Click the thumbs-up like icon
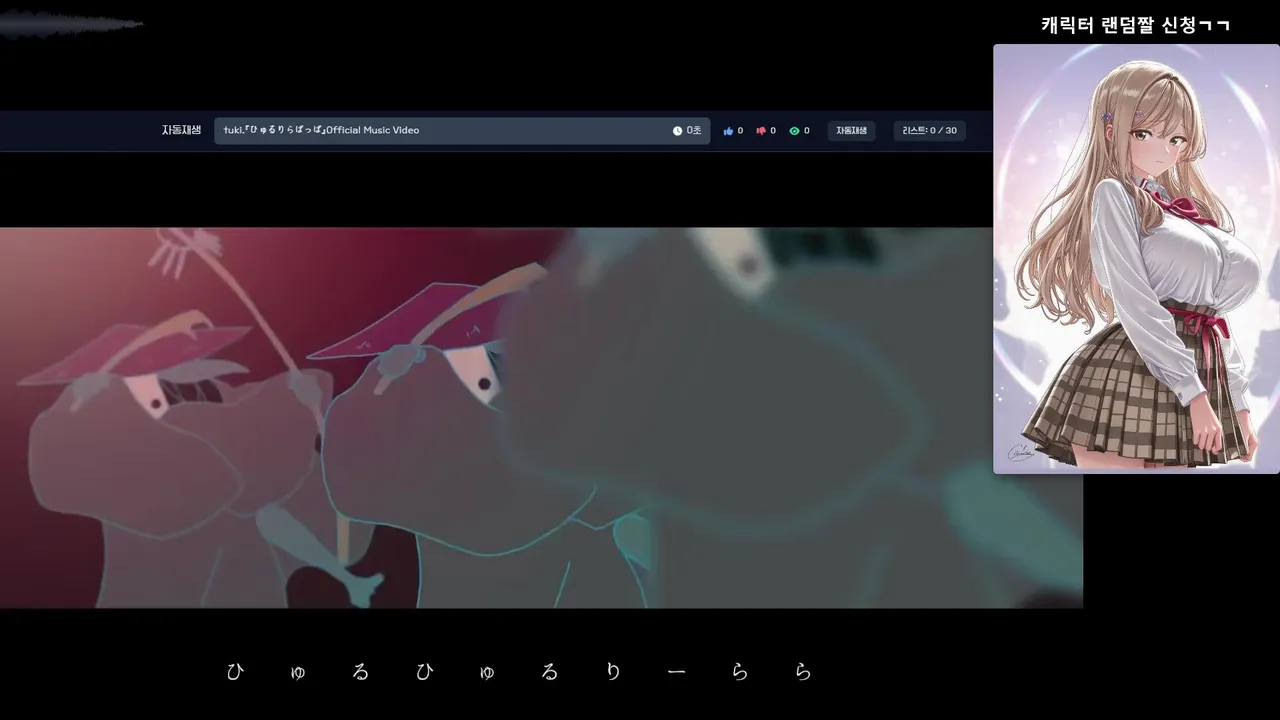The height and width of the screenshot is (720, 1280). tap(728, 131)
